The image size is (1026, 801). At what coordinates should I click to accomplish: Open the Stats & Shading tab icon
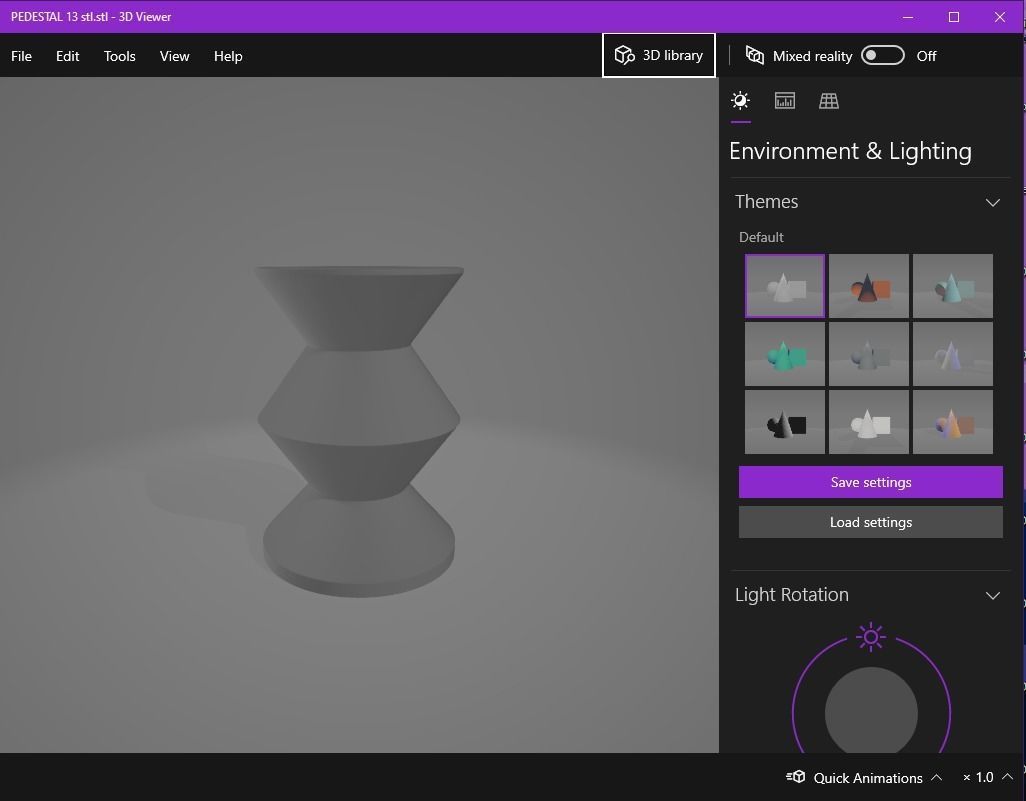pos(785,101)
